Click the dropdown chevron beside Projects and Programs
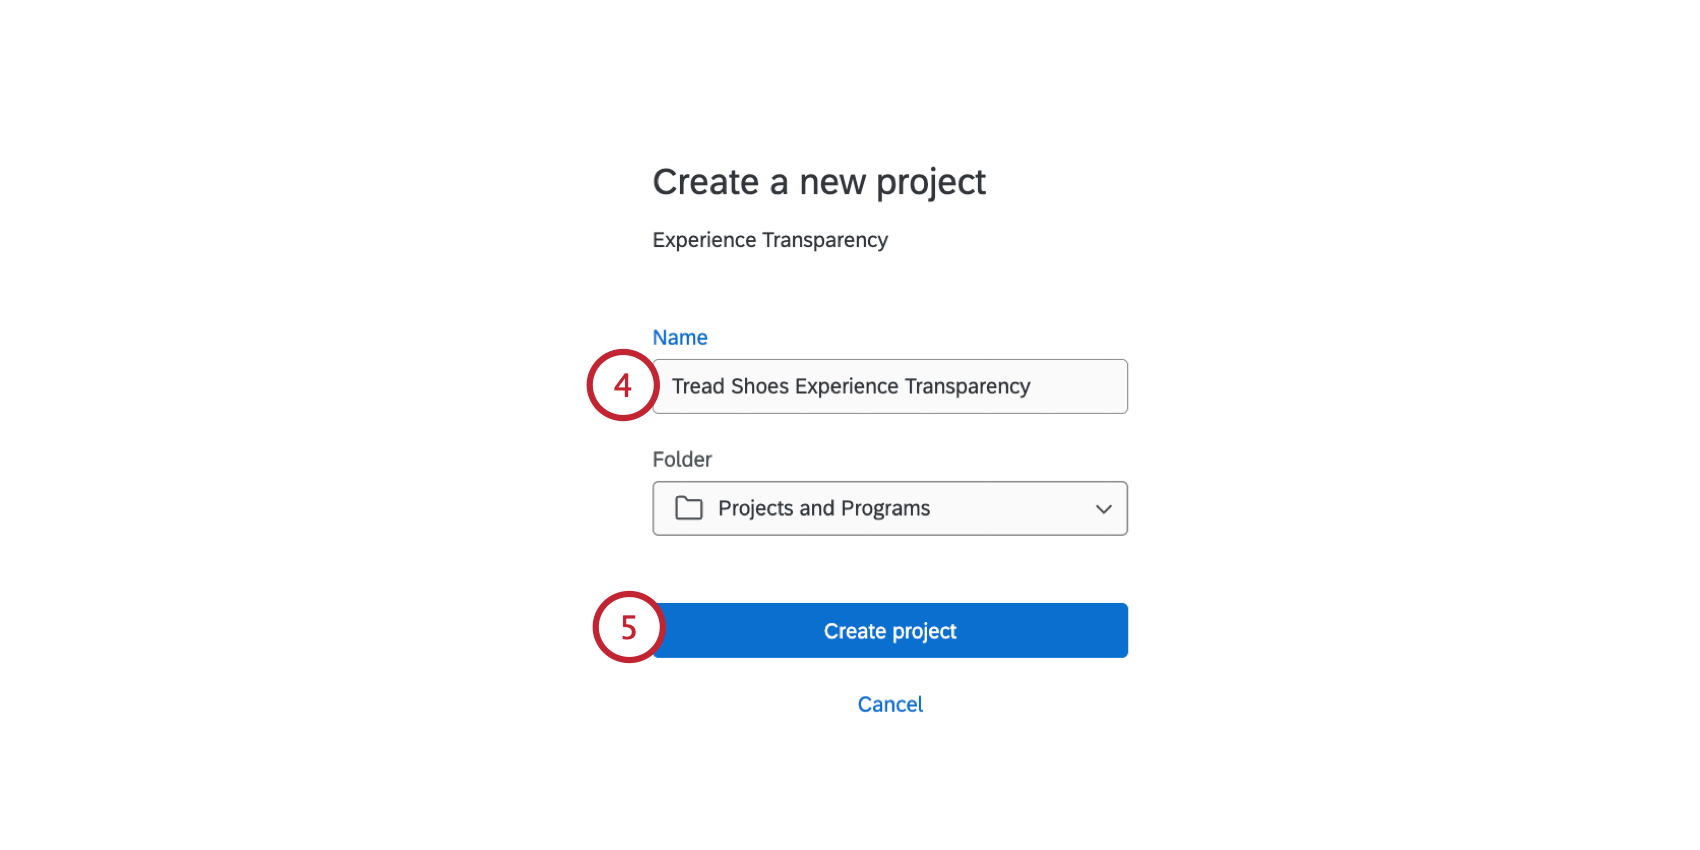 (1103, 509)
